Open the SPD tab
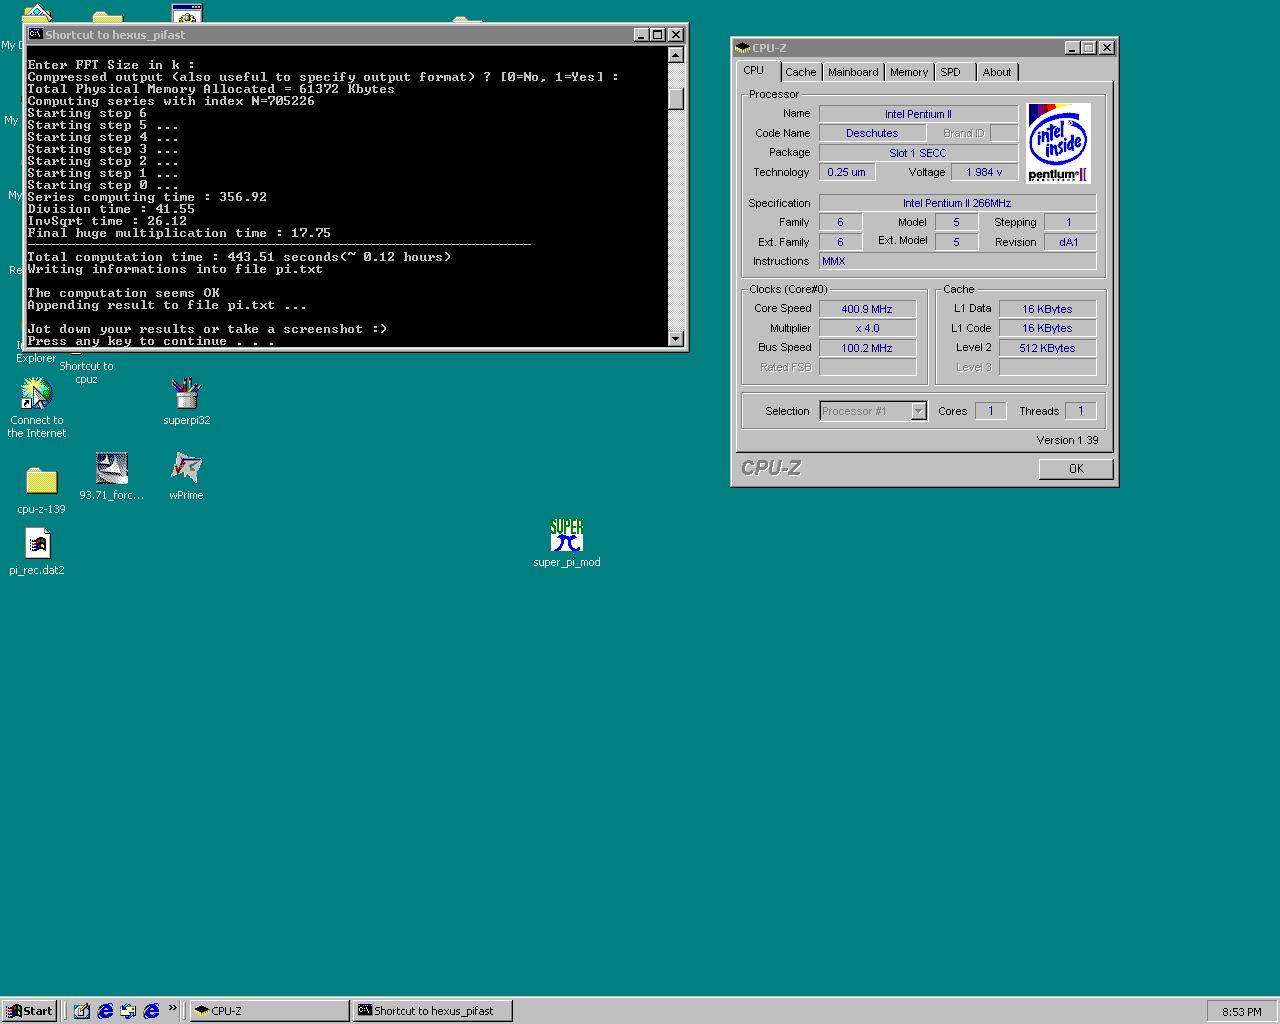This screenshot has width=1280, height=1024. 951,72
